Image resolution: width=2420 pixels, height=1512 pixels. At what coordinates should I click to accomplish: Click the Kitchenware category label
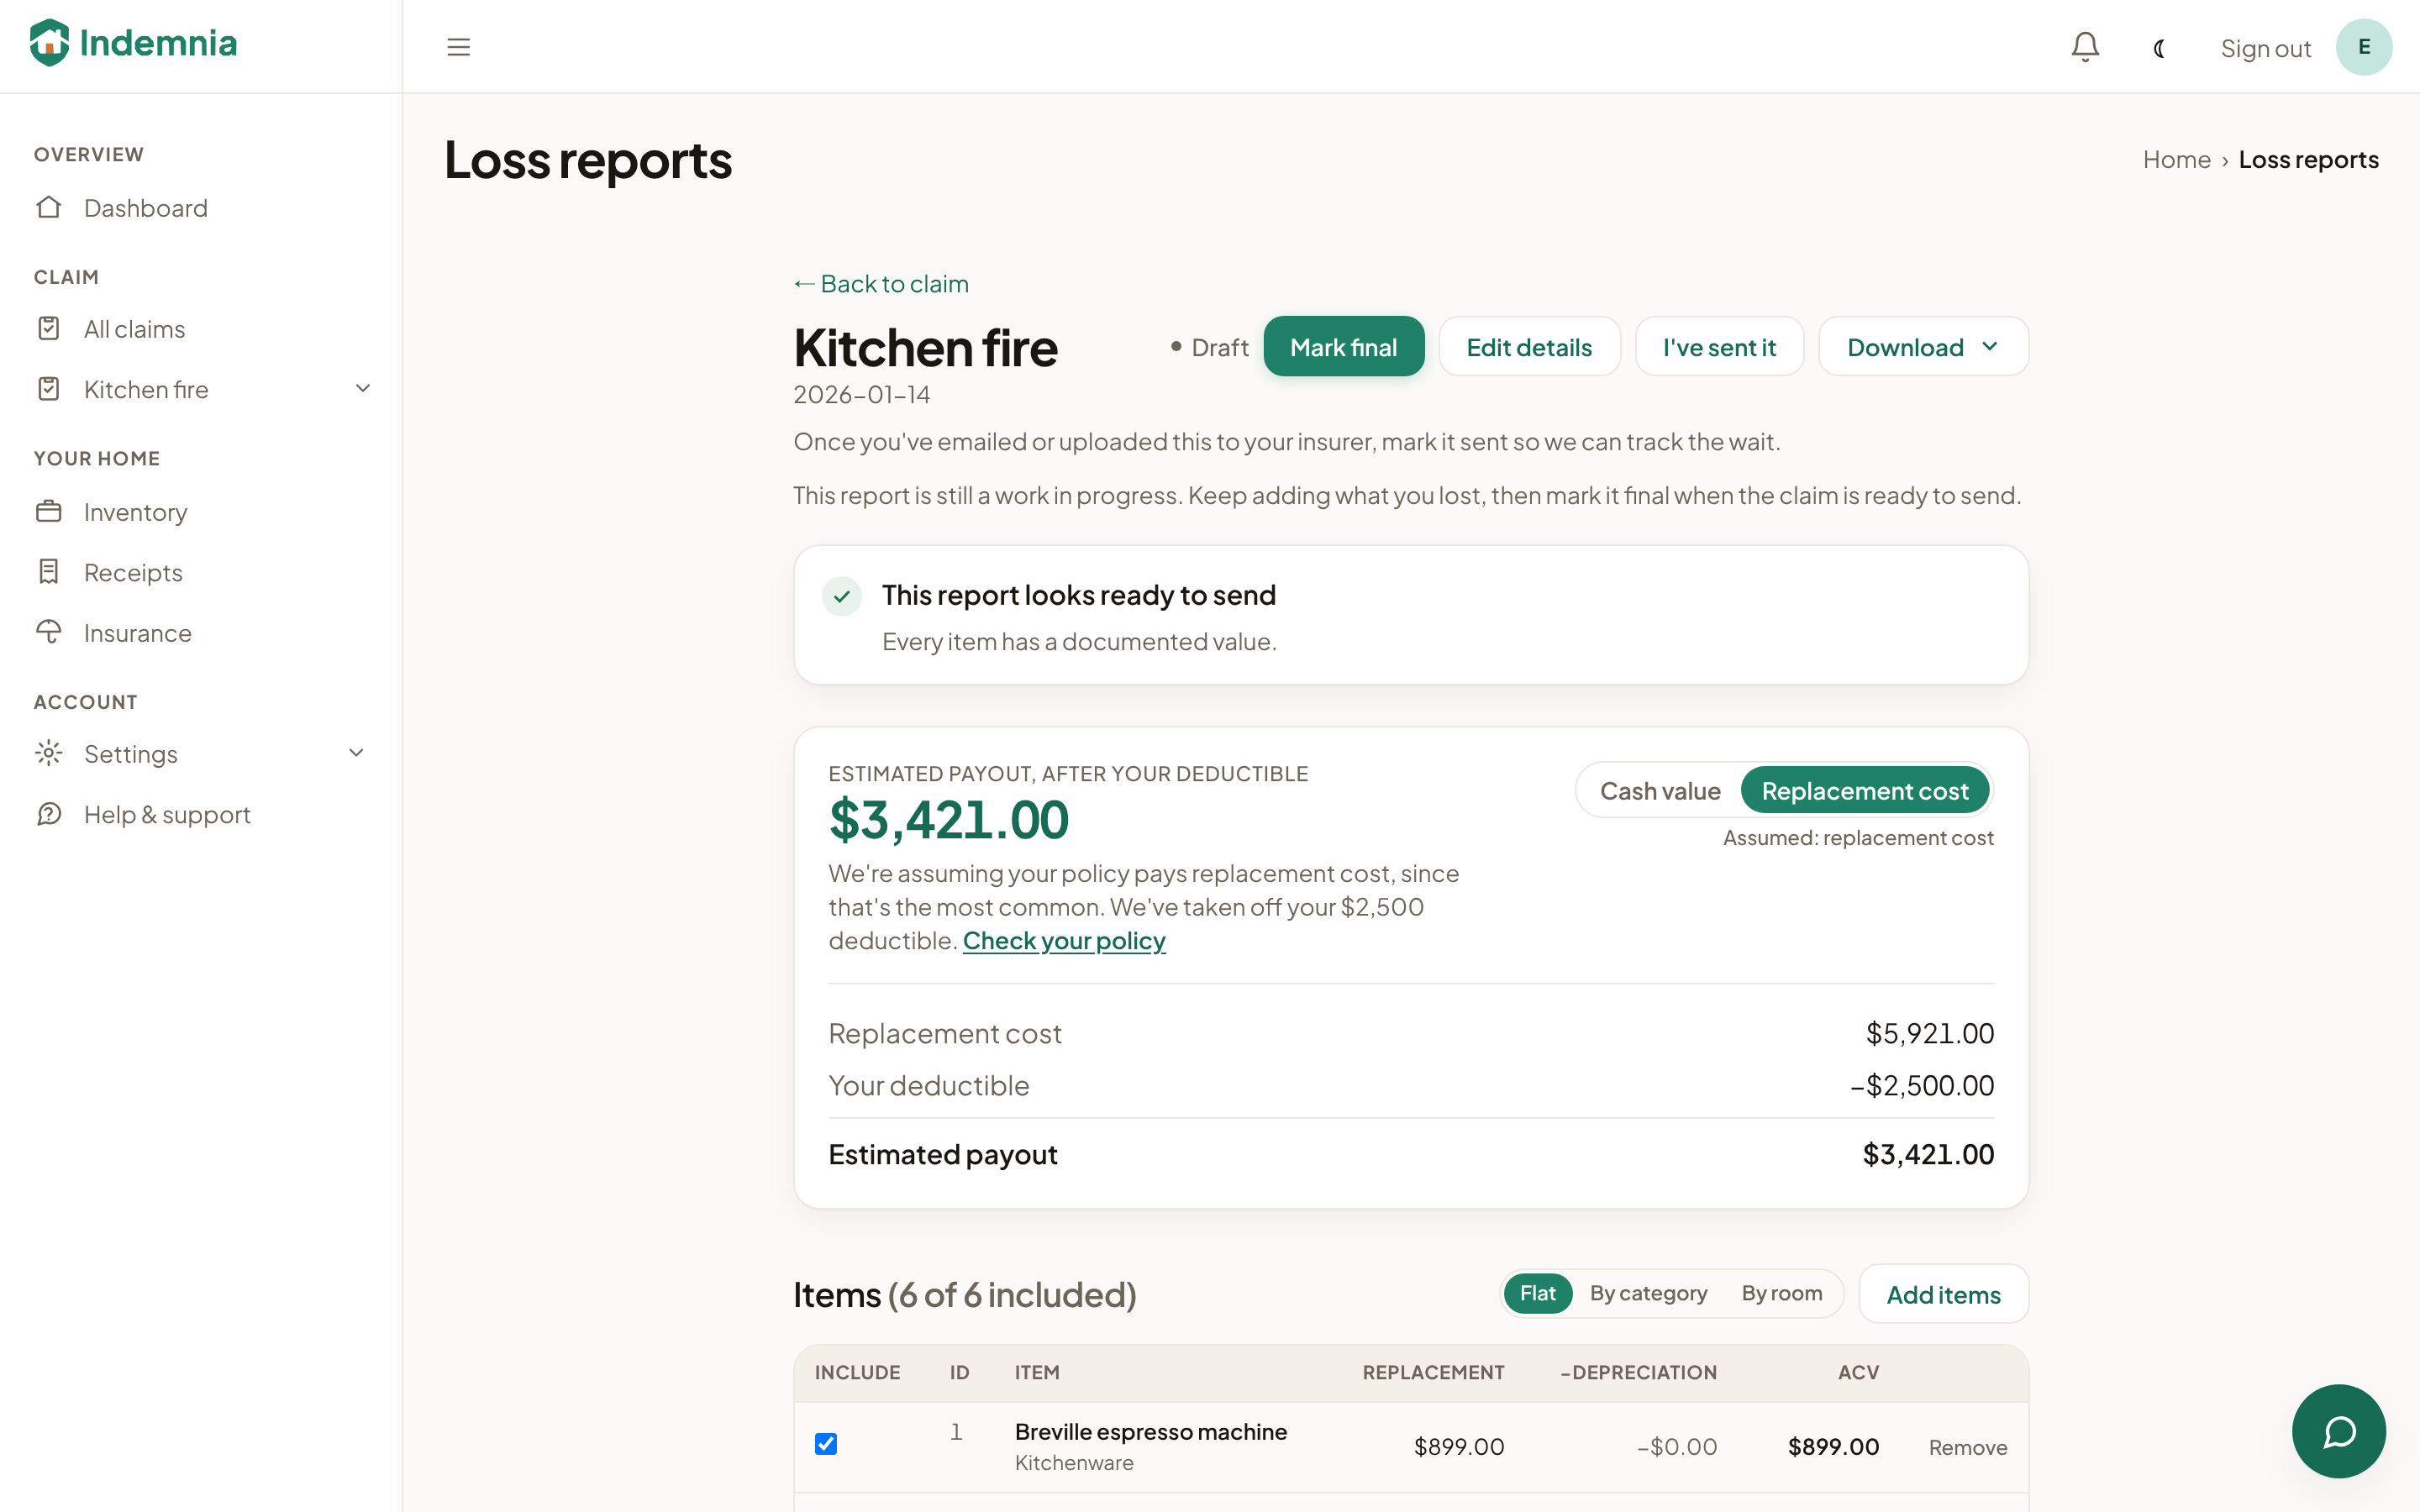click(x=1074, y=1463)
